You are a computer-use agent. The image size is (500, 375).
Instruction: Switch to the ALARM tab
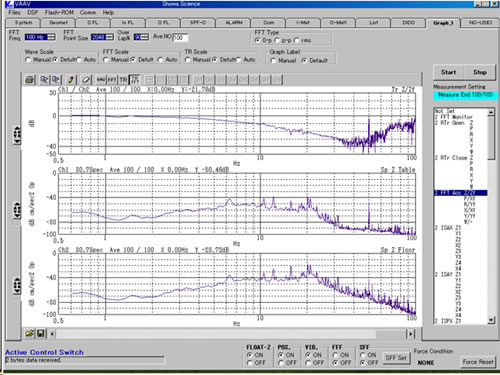pos(234,23)
